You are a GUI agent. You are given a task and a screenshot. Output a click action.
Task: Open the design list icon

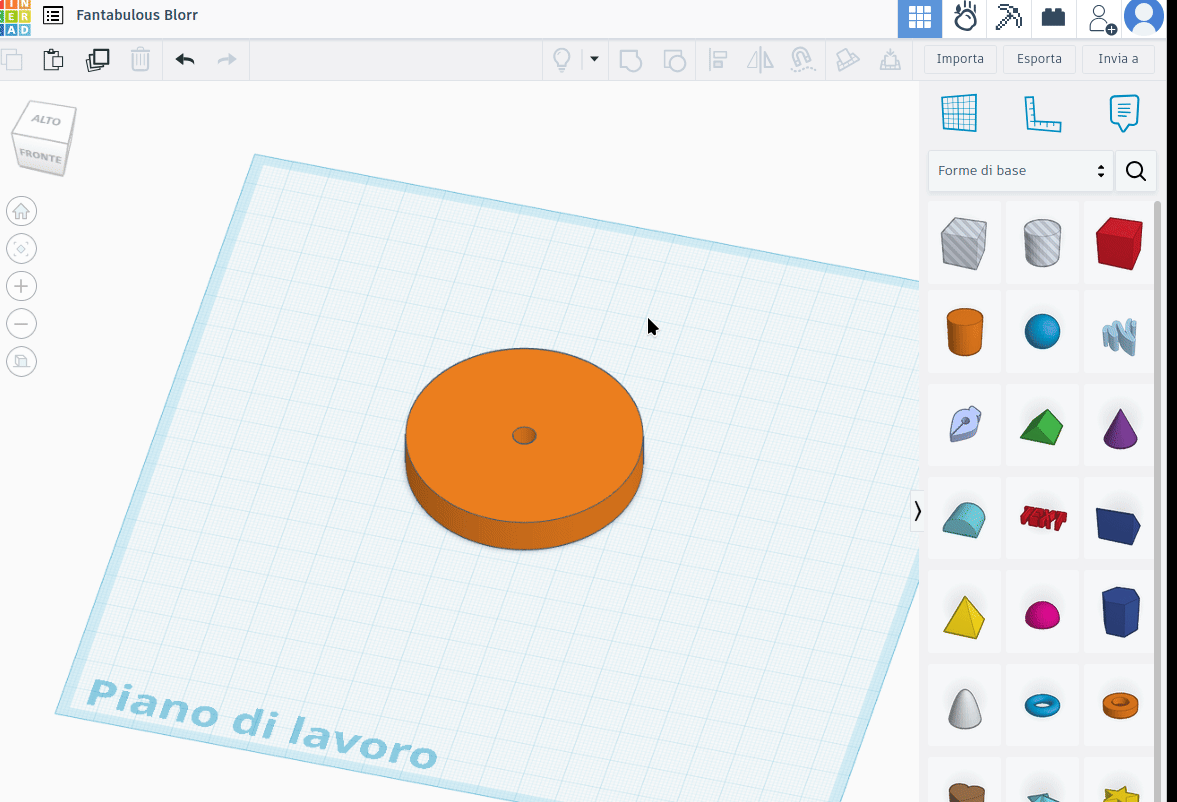point(53,15)
